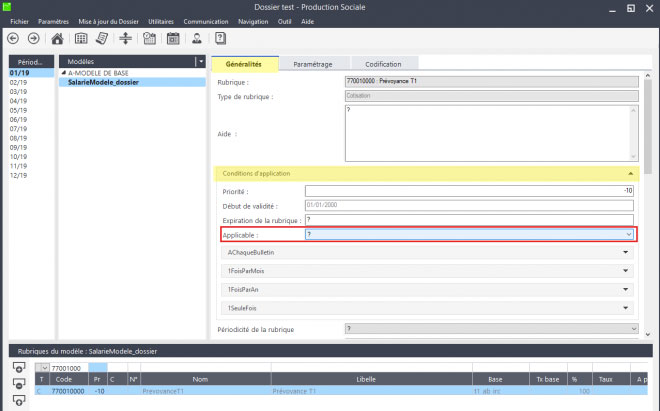Open the Outil menu

[285, 21]
